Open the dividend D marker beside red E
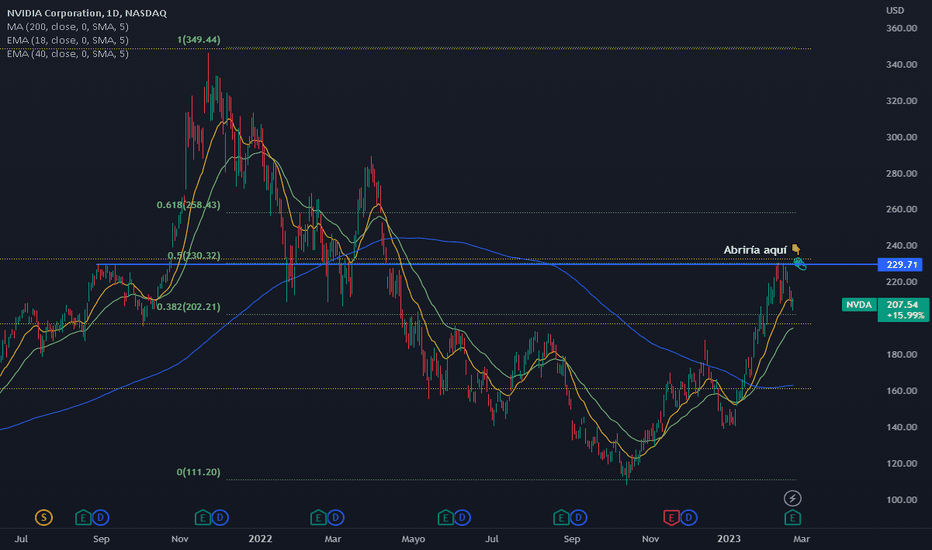 689,518
